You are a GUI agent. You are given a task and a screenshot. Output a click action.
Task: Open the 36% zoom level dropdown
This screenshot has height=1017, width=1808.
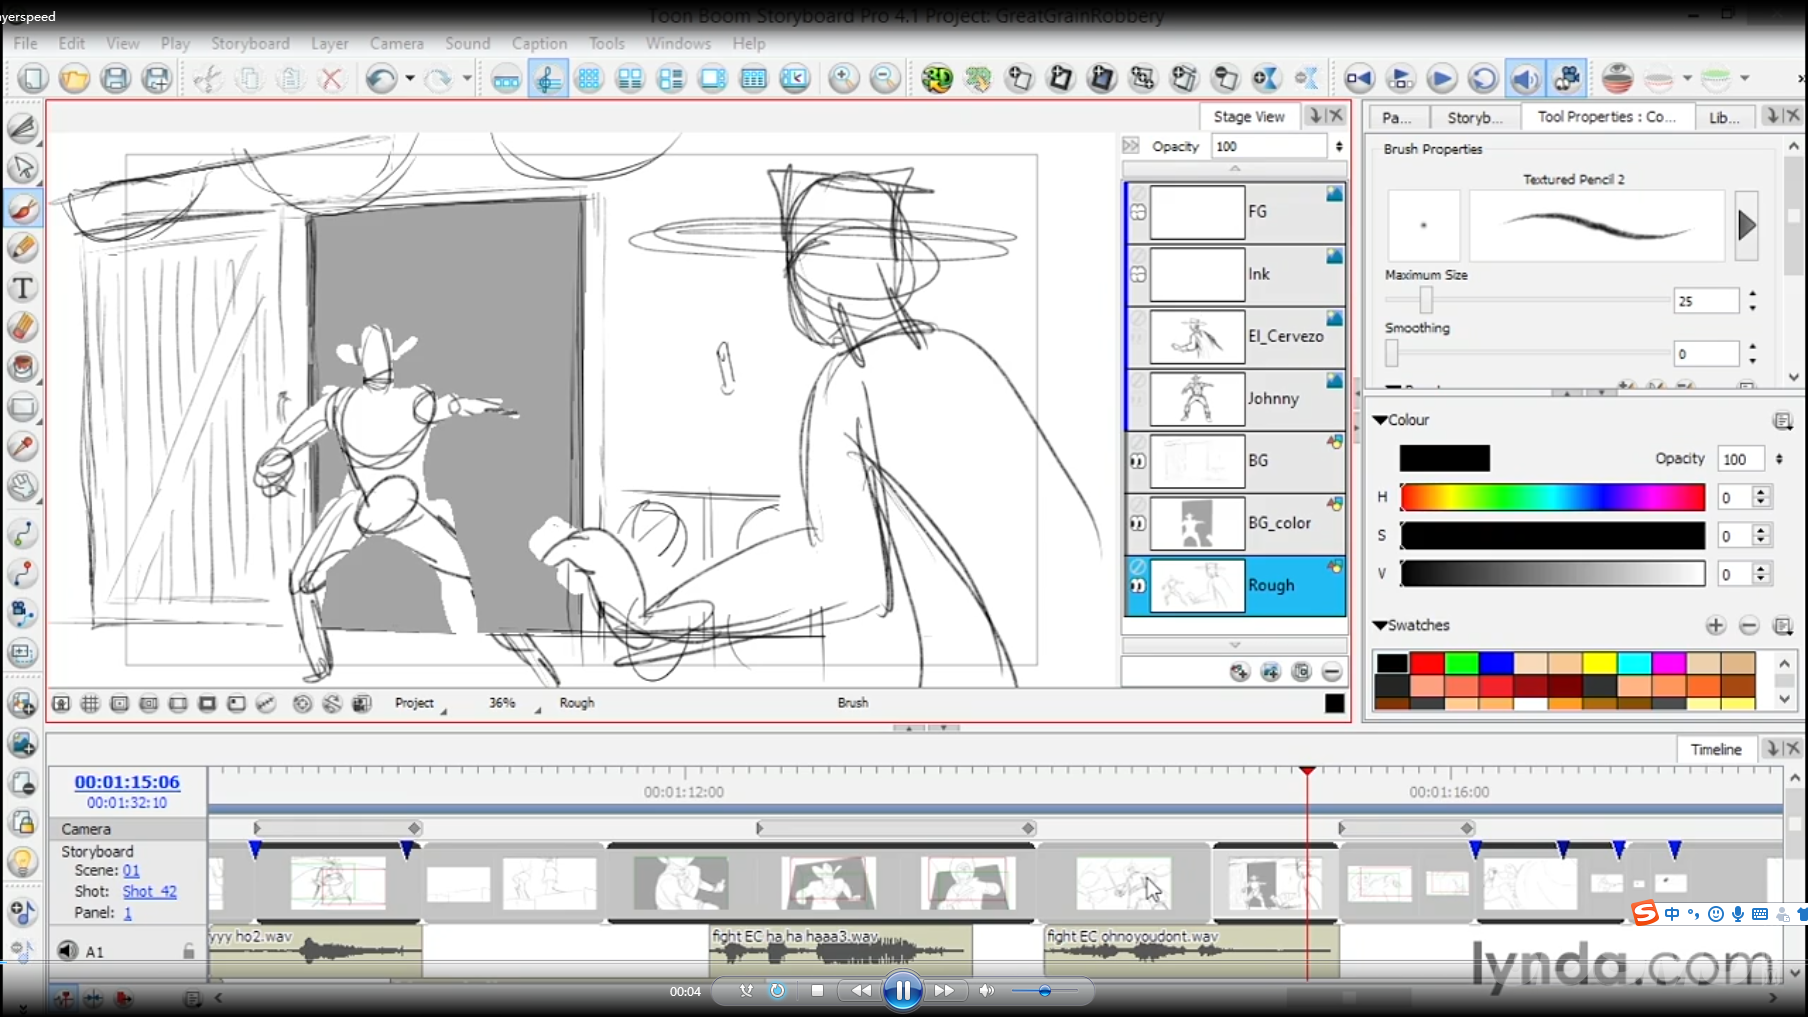pyautogui.click(x=514, y=704)
